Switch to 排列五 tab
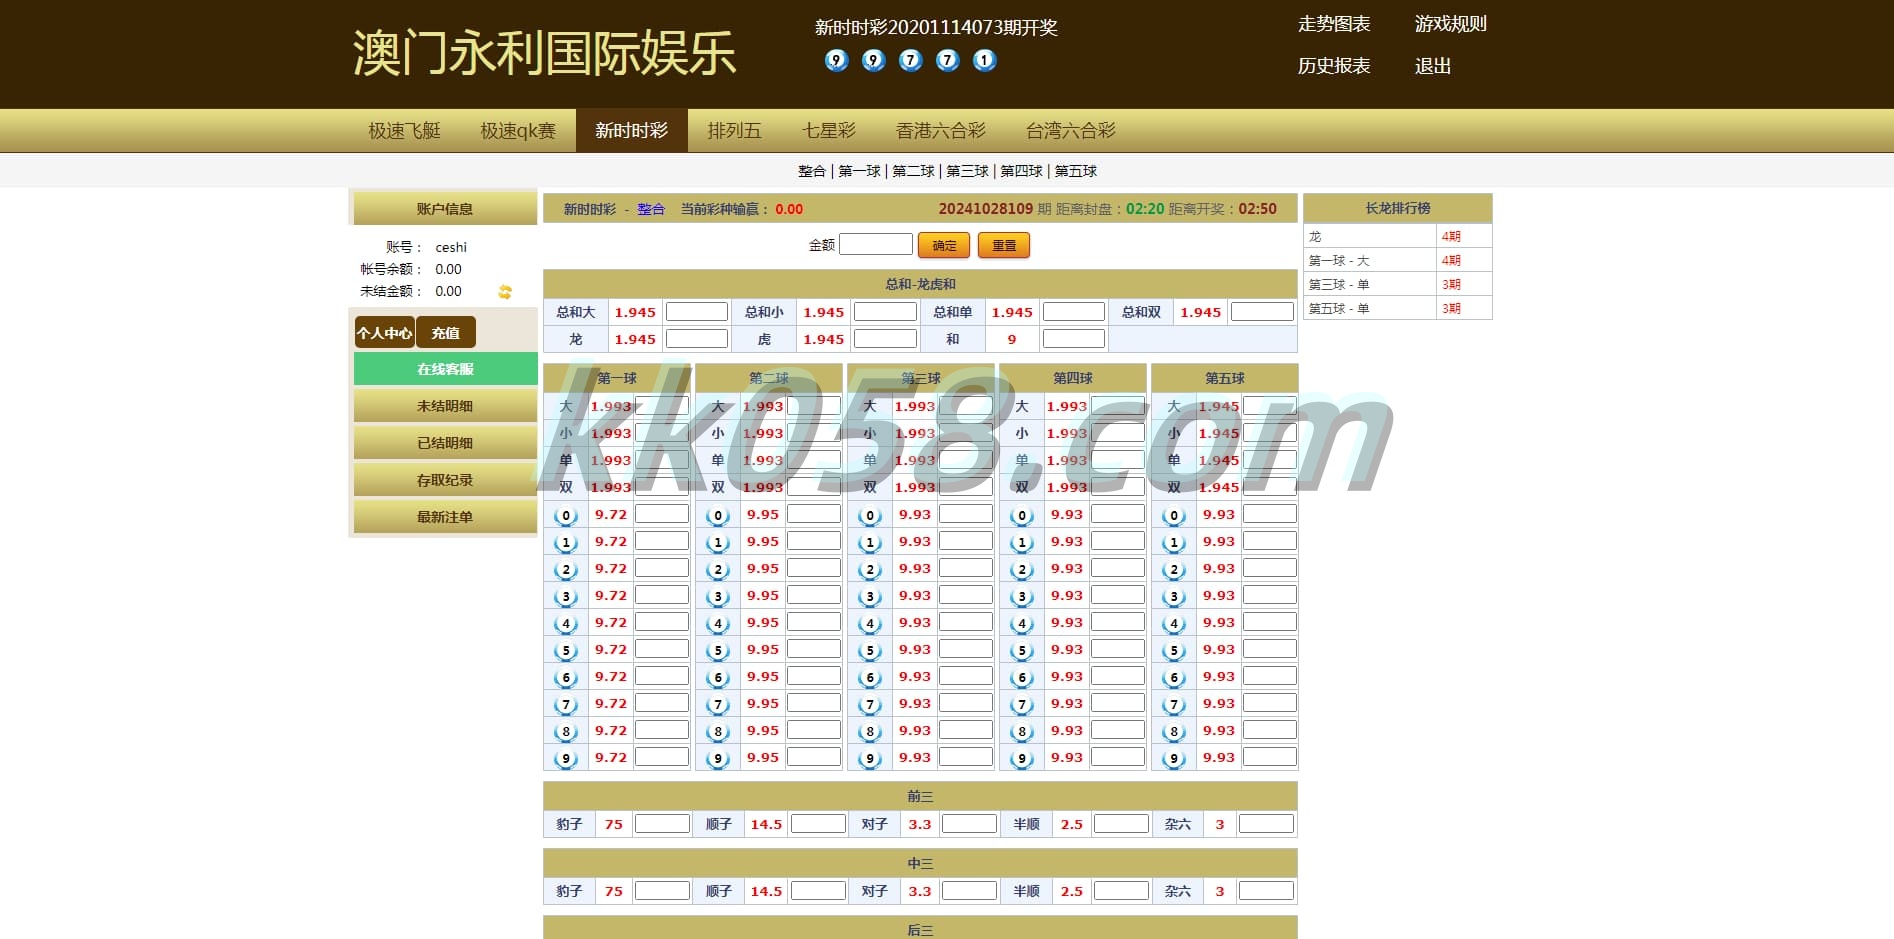 735,131
